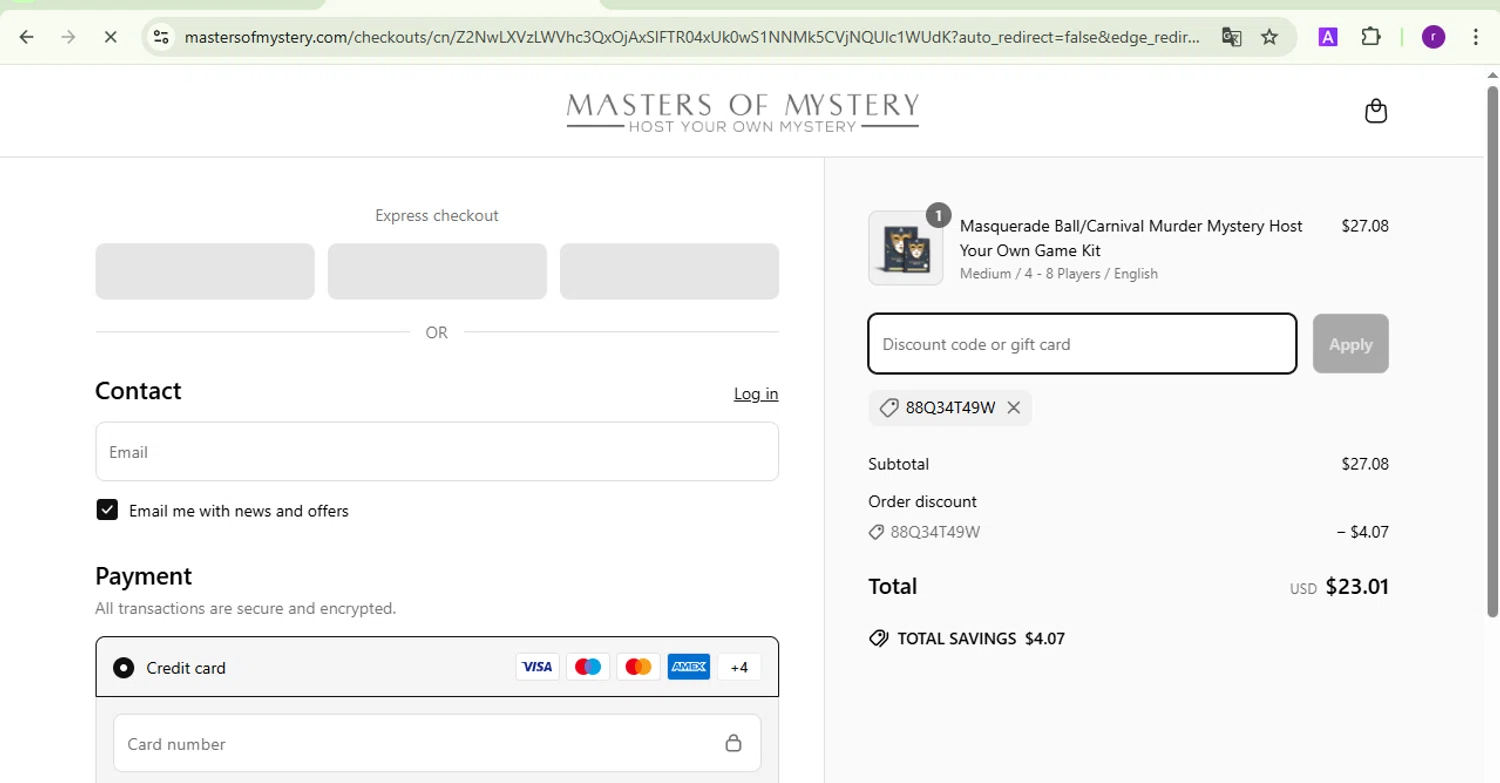The height and width of the screenshot is (783, 1500).
Task: Click the lock icon in card field
Action: coord(733,743)
